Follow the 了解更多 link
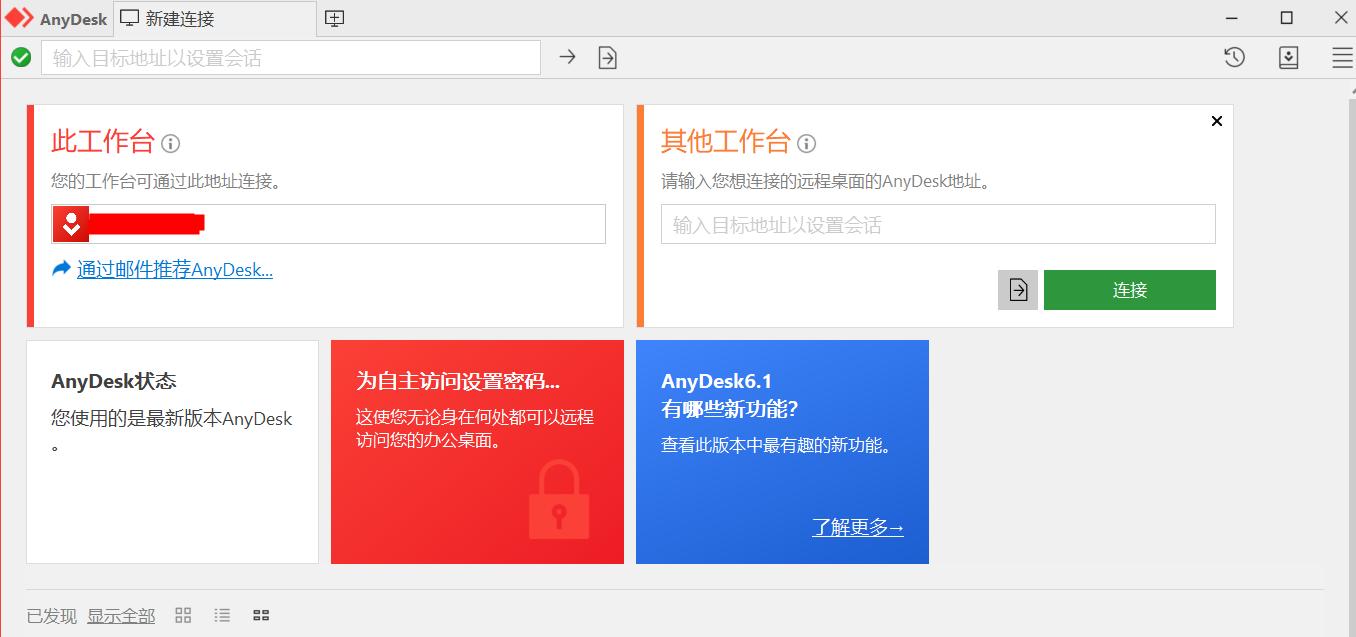Image resolution: width=1356 pixels, height=637 pixels. 858,527
